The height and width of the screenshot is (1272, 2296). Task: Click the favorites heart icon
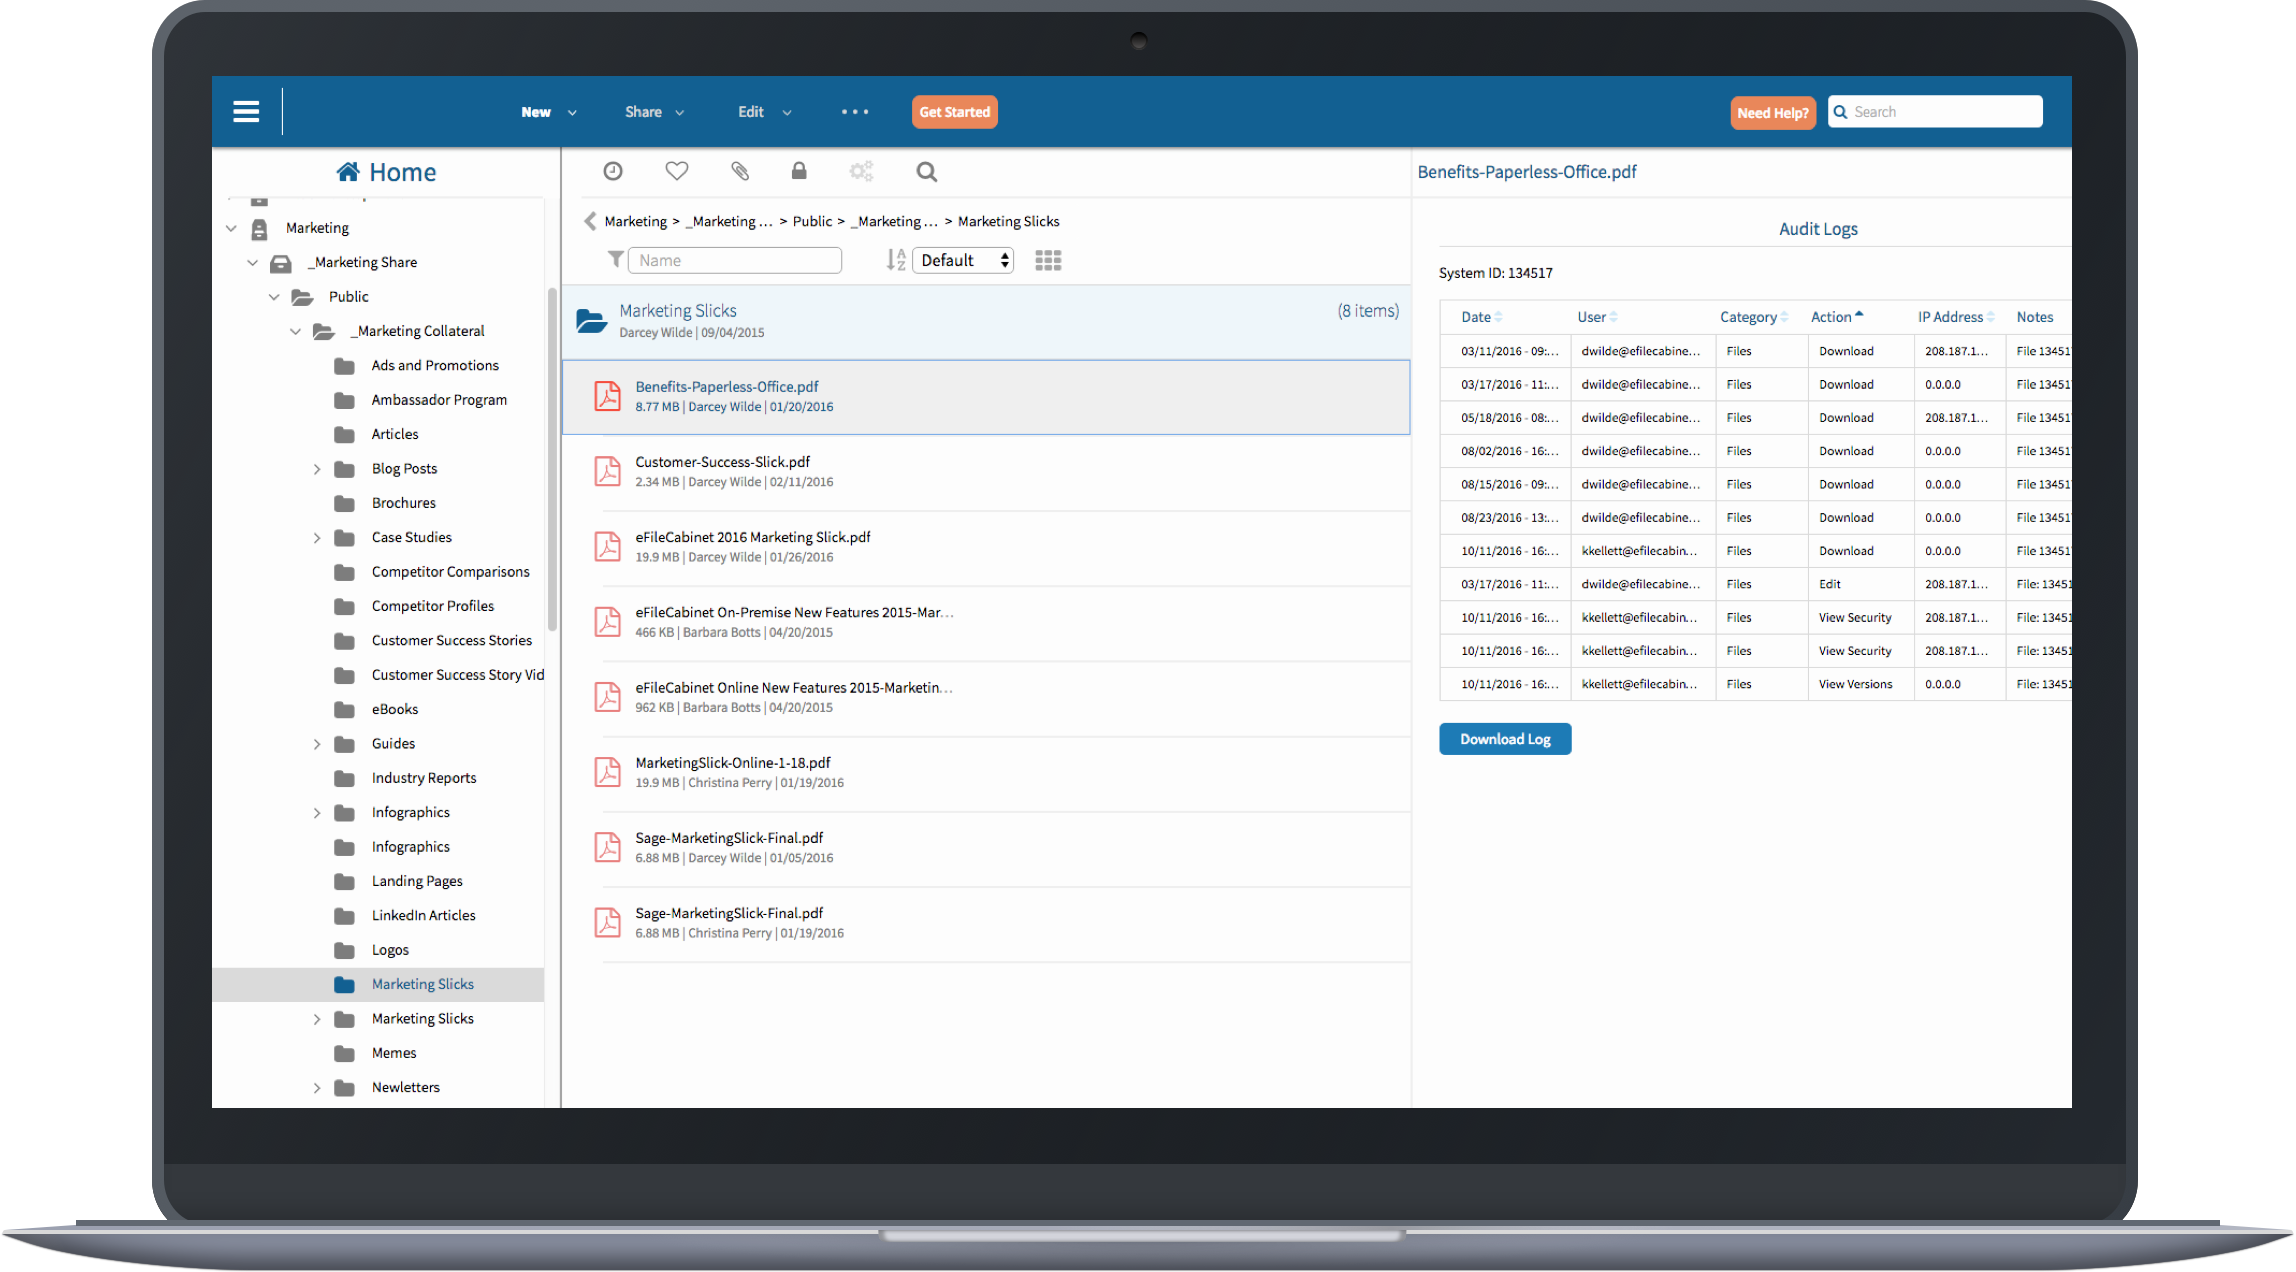pos(677,171)
